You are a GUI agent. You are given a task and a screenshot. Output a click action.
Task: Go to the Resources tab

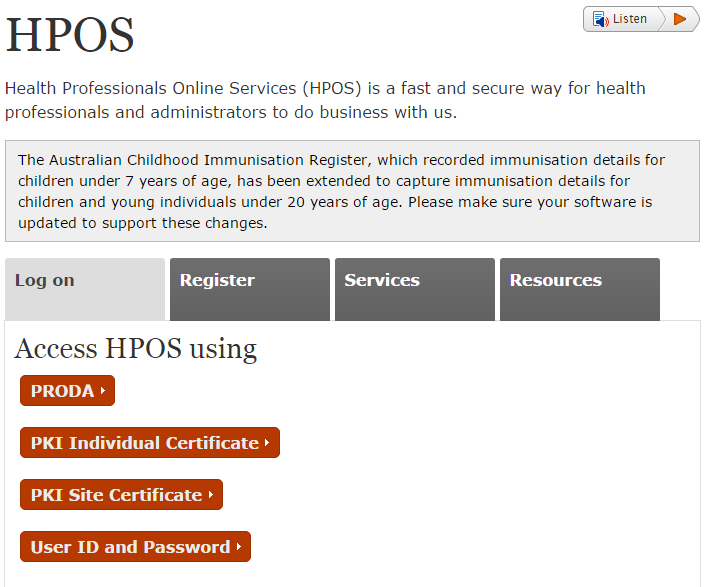580,289
